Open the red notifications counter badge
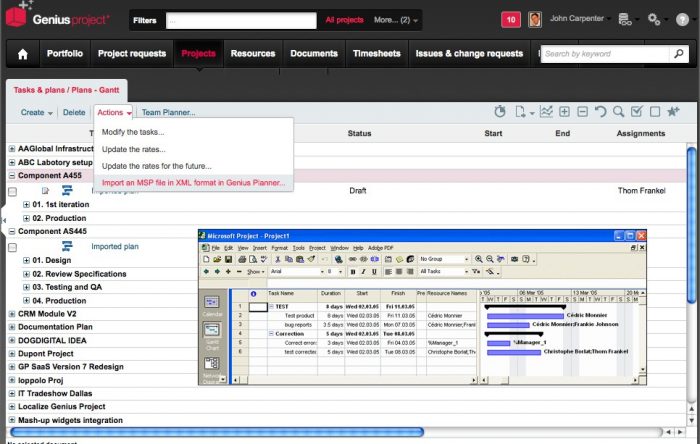 click(511, 20)
